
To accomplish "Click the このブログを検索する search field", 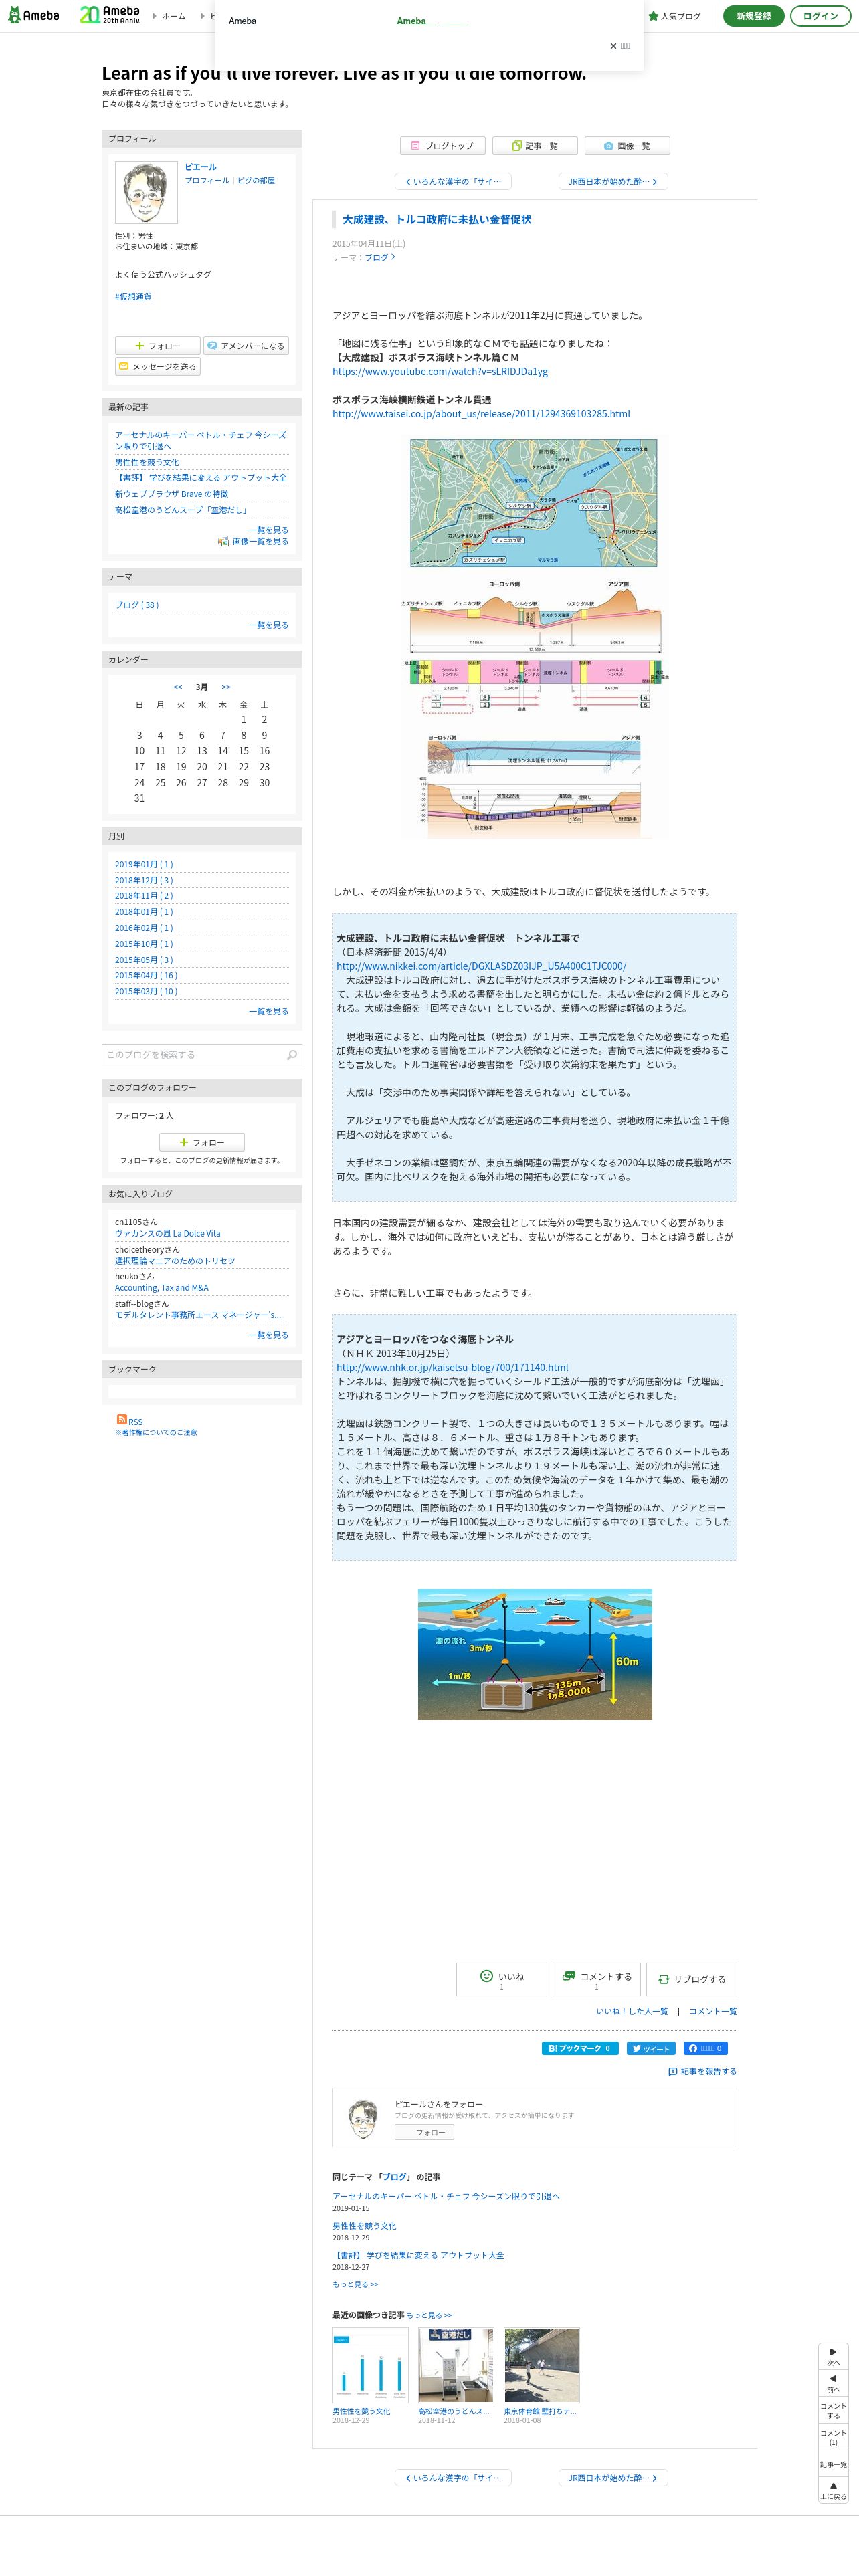I will 193,1054.
